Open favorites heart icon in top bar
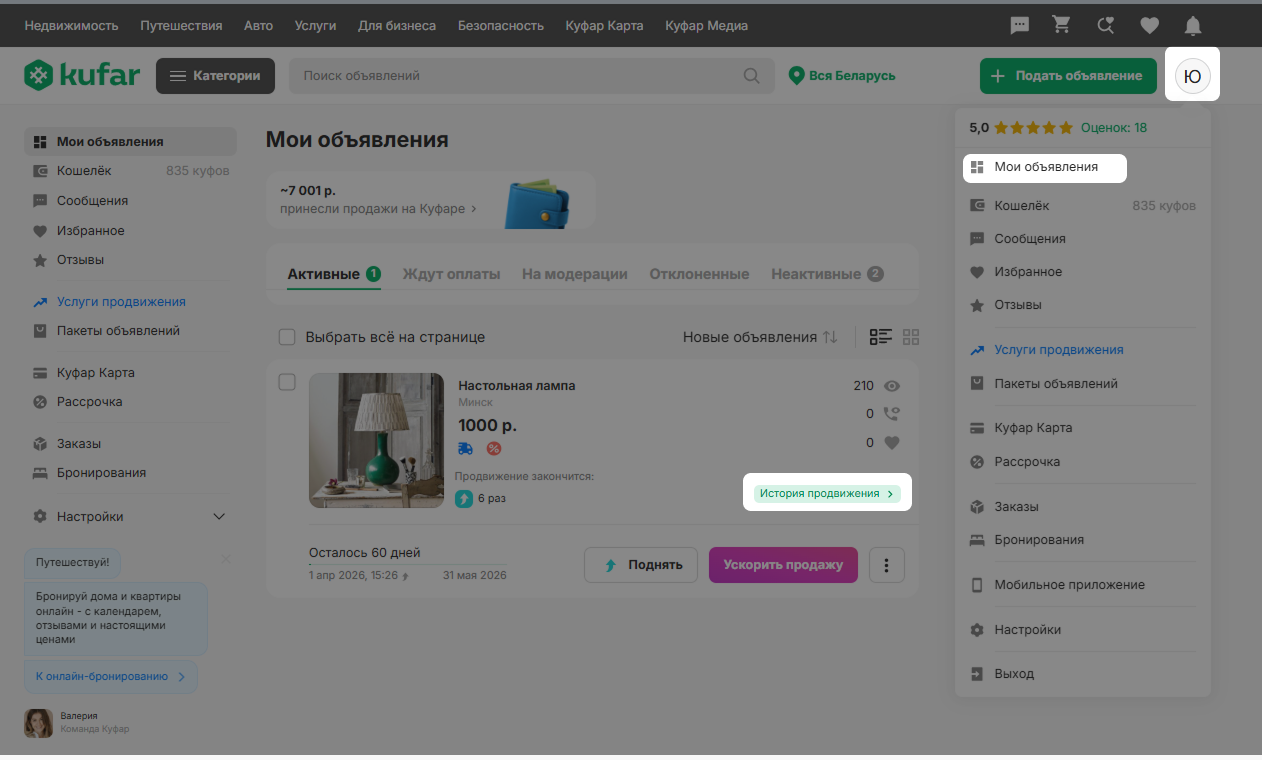The width and height of the screenshot is (1262, 760). click(x=1149, y=26)
